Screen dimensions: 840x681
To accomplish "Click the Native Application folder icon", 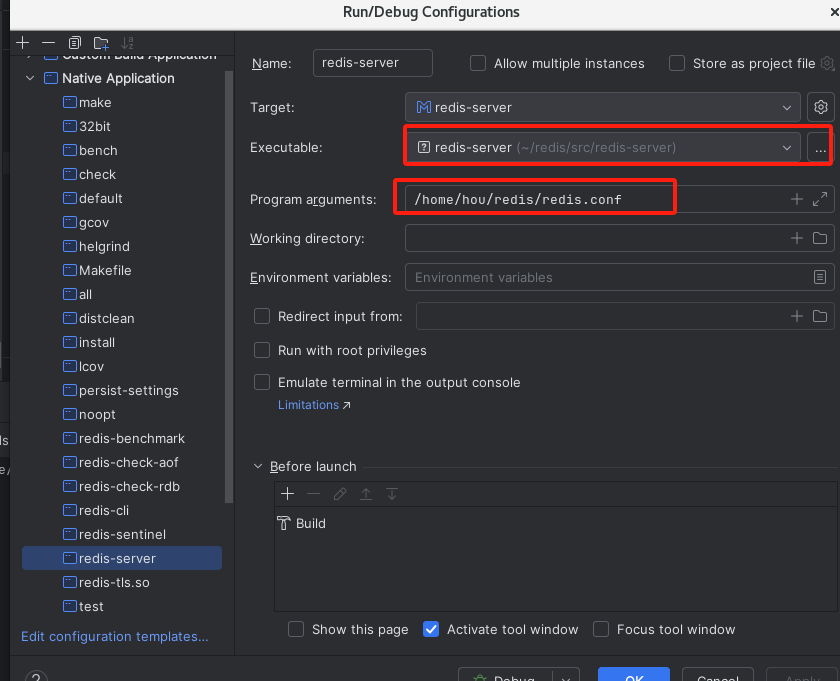I will 51,78.
